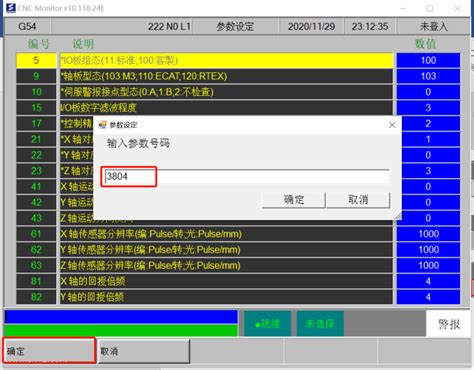Select the X轴传感器分辨率 description row
This screenshot has width=474, height=370.
coord(226,234)
